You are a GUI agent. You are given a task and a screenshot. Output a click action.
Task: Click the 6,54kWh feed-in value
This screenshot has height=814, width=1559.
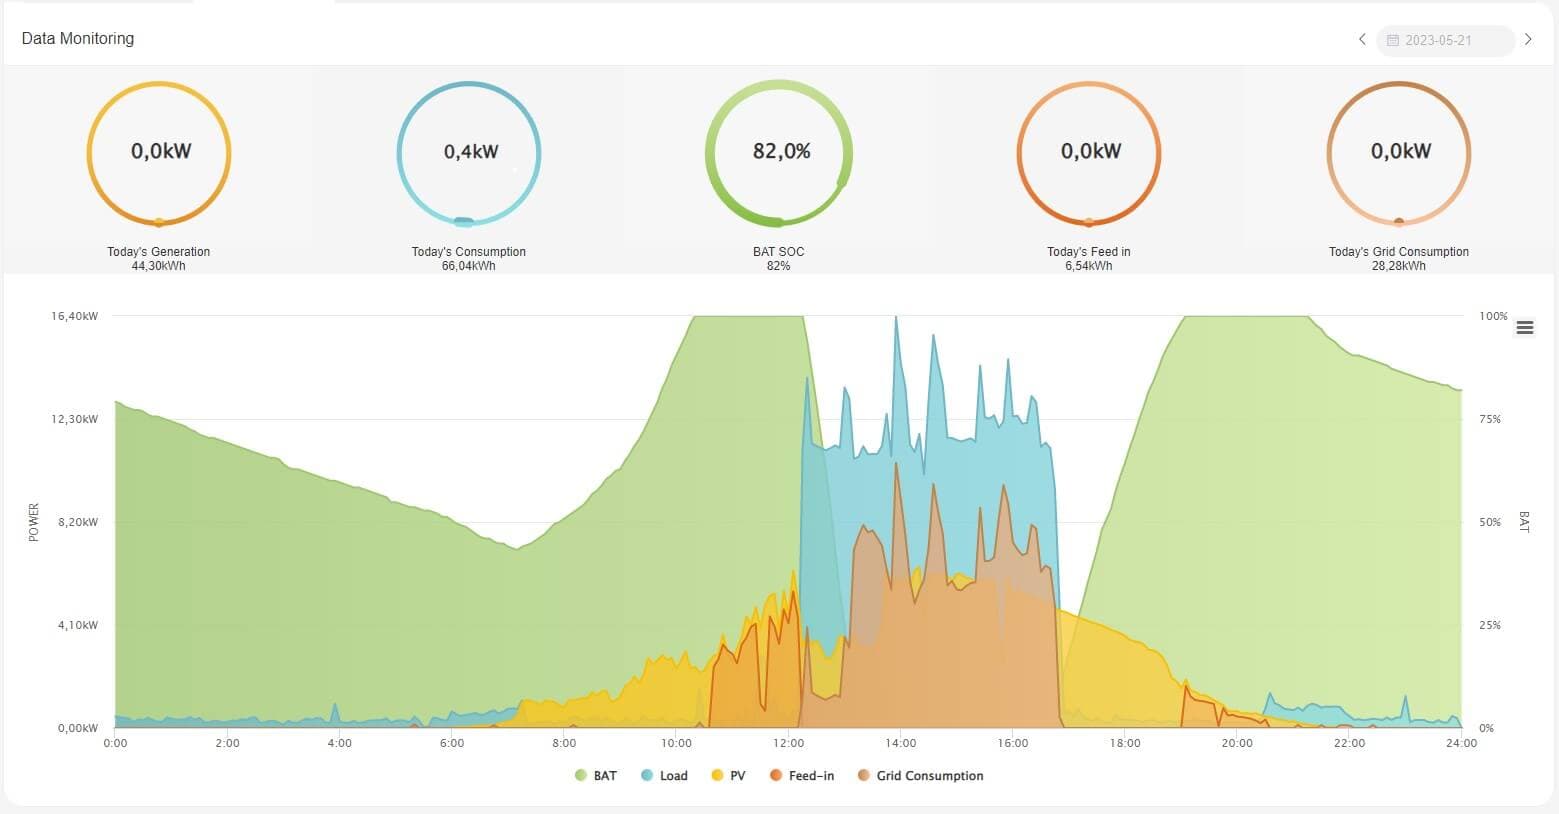(1089, 266)
